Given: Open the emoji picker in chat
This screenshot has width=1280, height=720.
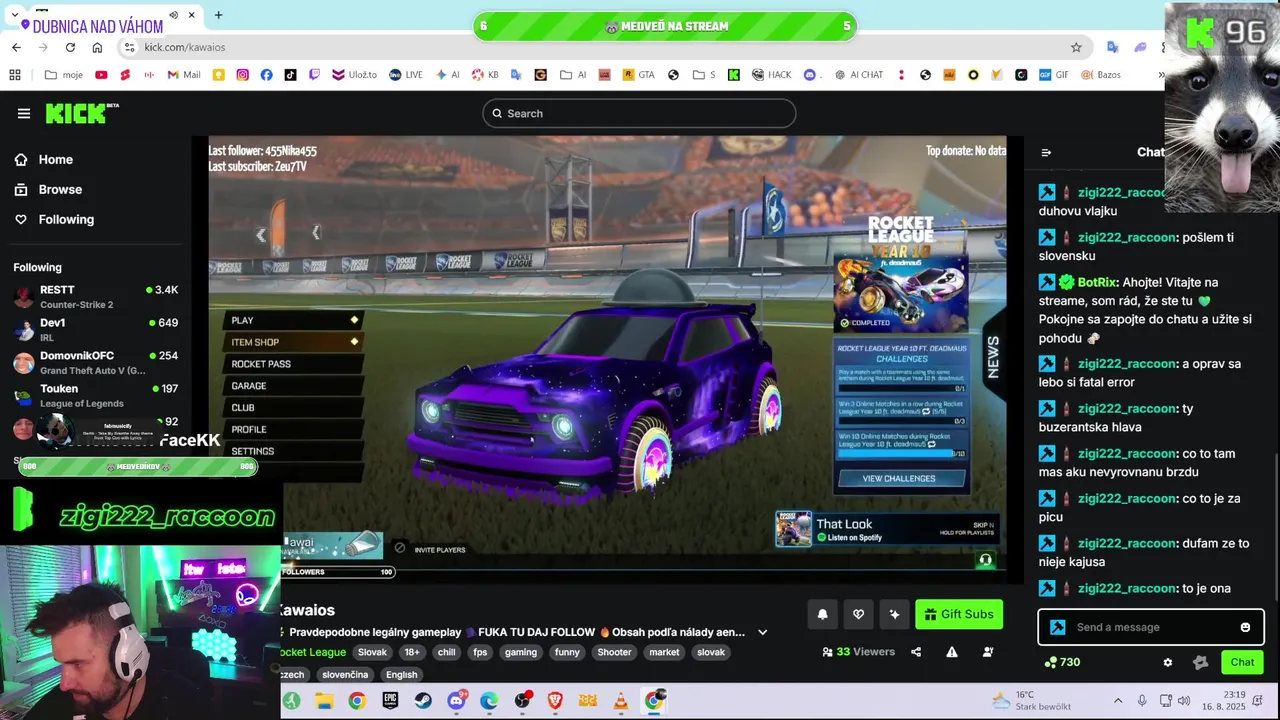Looking at the screenshot, I should coord(1245,627).
